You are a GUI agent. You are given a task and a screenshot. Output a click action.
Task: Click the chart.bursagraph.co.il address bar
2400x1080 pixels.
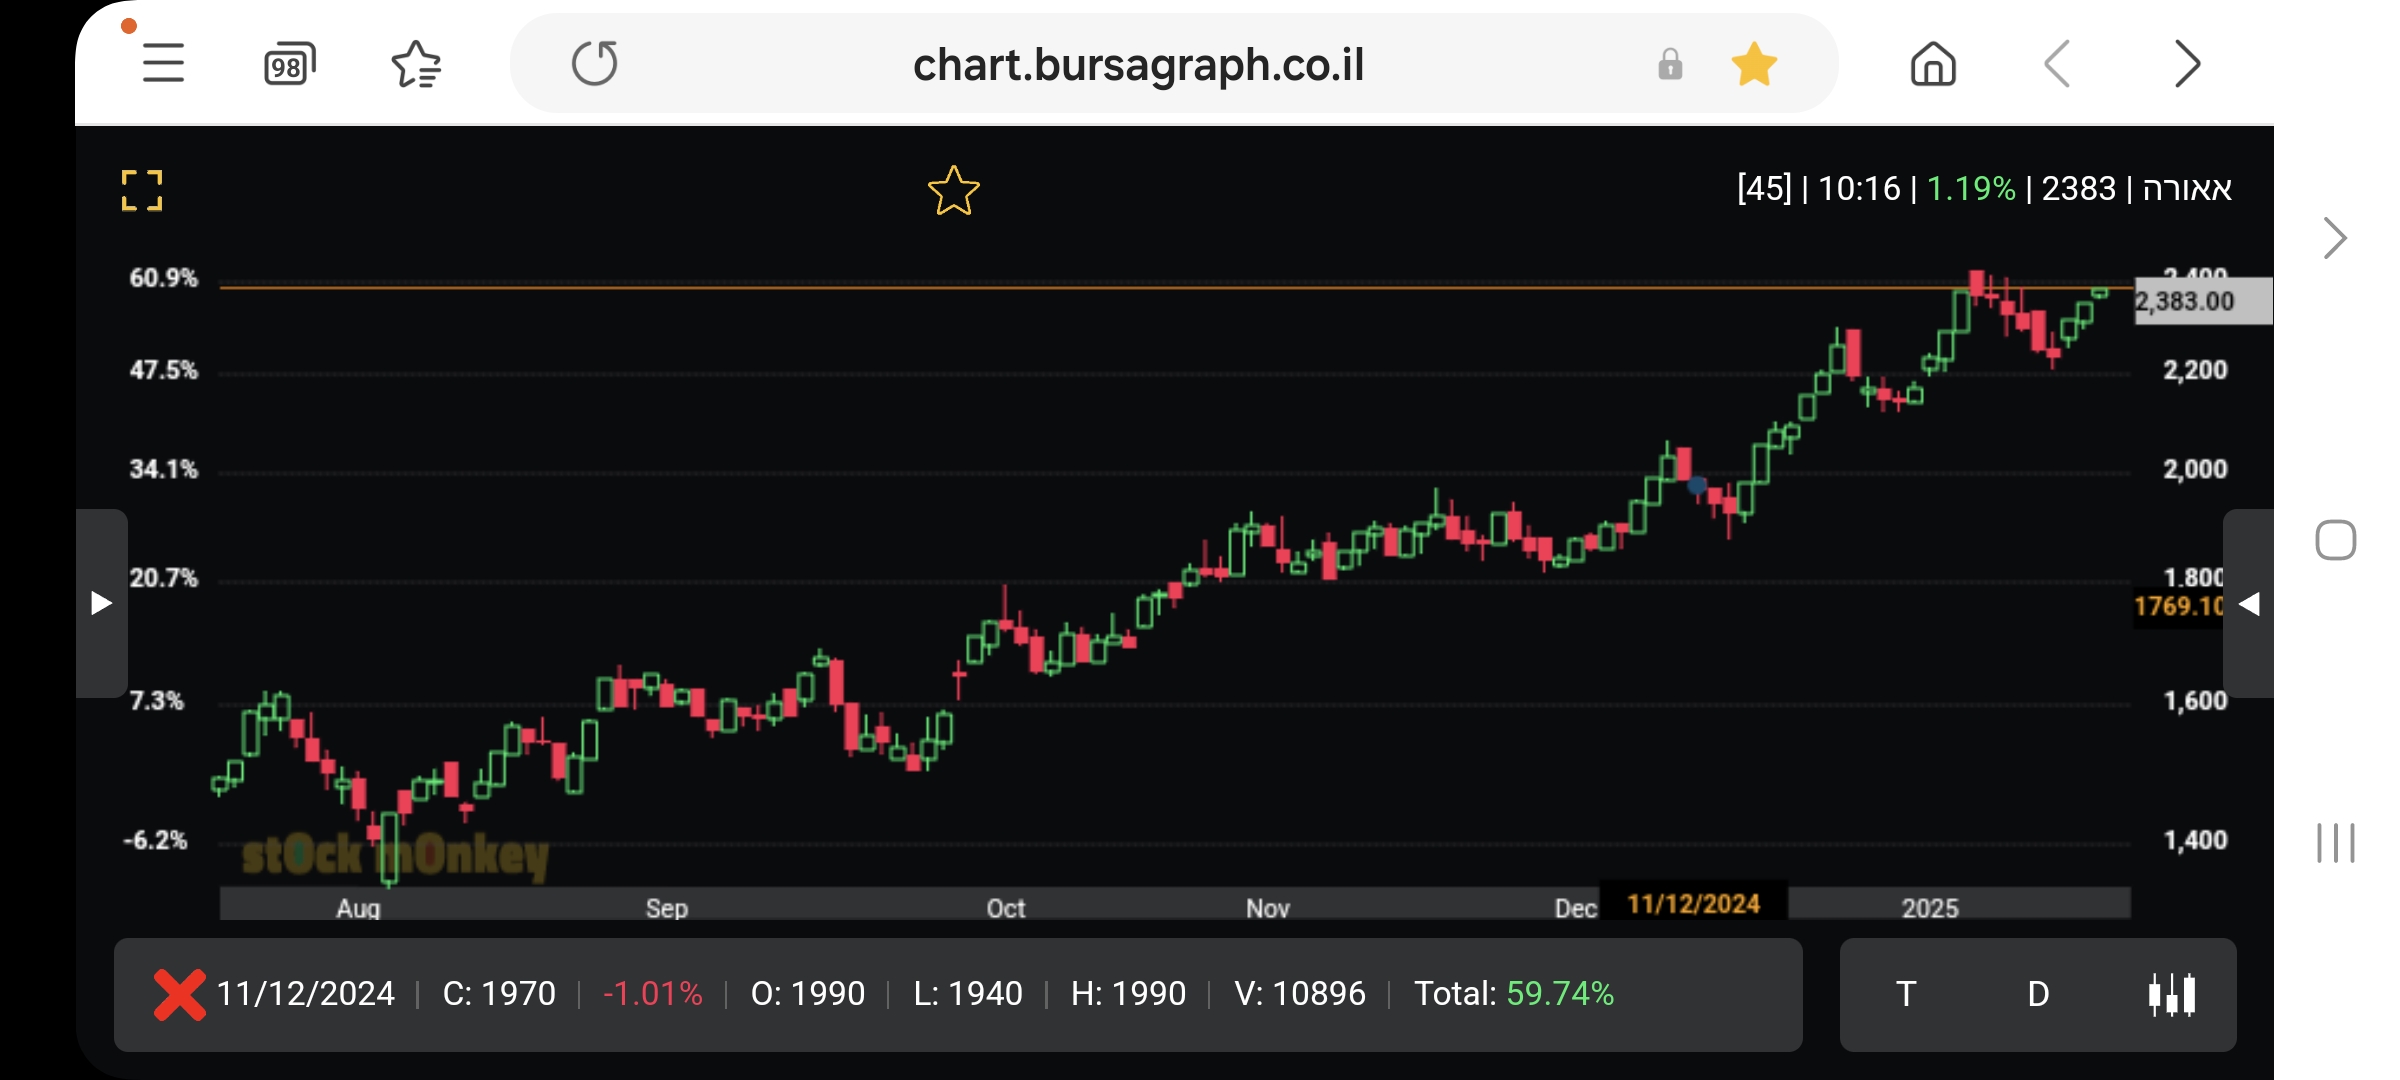[x=1138, y=65]
